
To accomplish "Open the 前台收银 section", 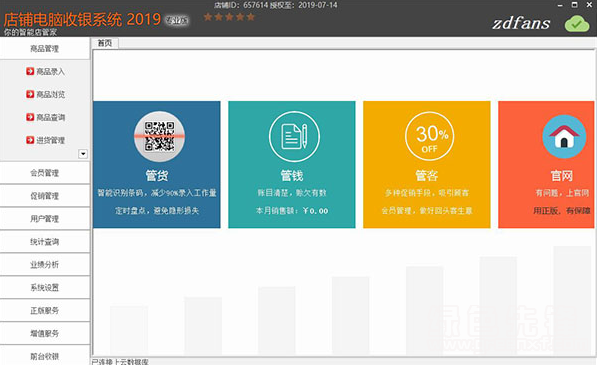I will [45, 356].
